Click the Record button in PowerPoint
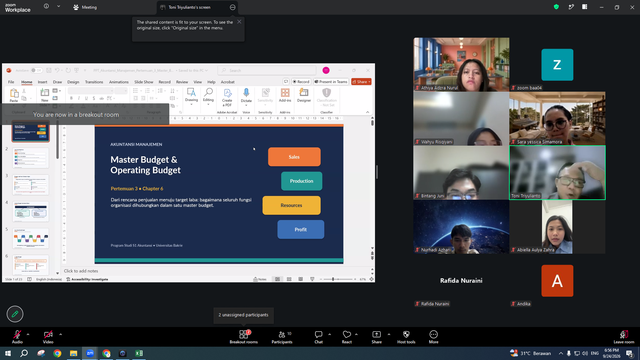 click(301, 82)
